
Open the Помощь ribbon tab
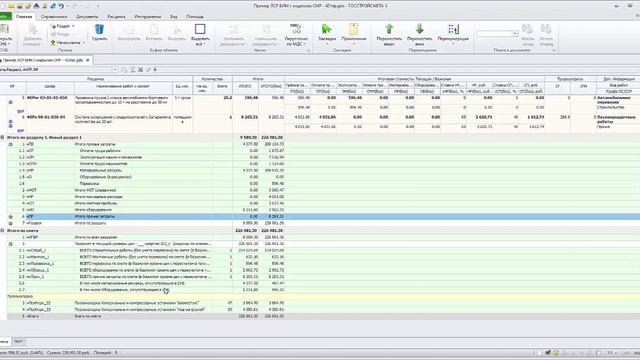195,17
